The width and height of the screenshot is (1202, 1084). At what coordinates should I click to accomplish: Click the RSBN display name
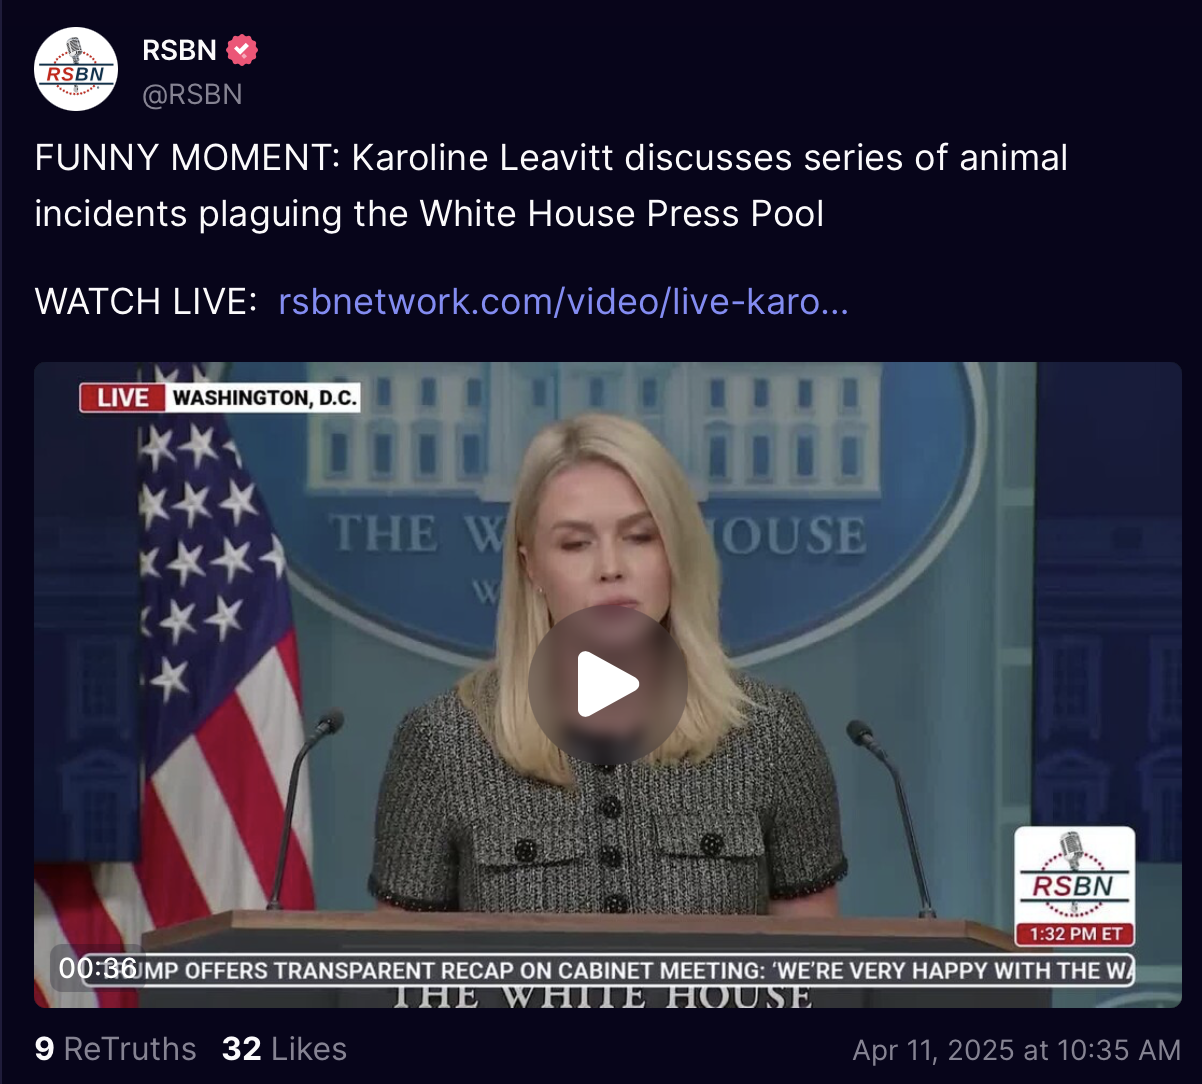point(180,50)
